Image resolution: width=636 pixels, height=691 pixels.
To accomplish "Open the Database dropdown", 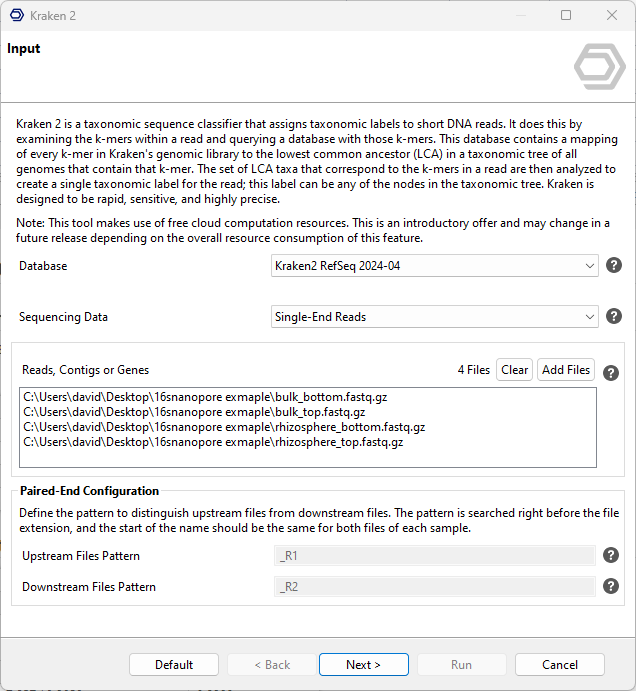I will click(435, 266).
